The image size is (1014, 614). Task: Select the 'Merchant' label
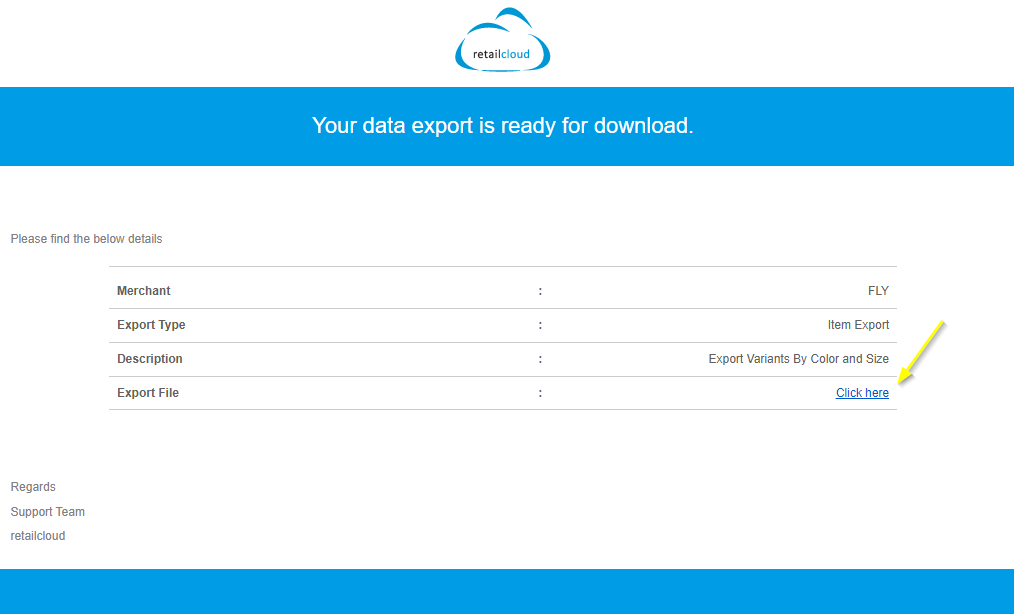(144, 291)
